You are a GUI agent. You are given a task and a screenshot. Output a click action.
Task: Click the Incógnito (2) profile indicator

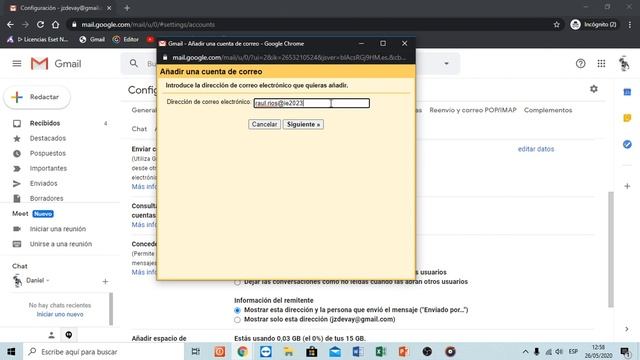(x=594, y=24)
